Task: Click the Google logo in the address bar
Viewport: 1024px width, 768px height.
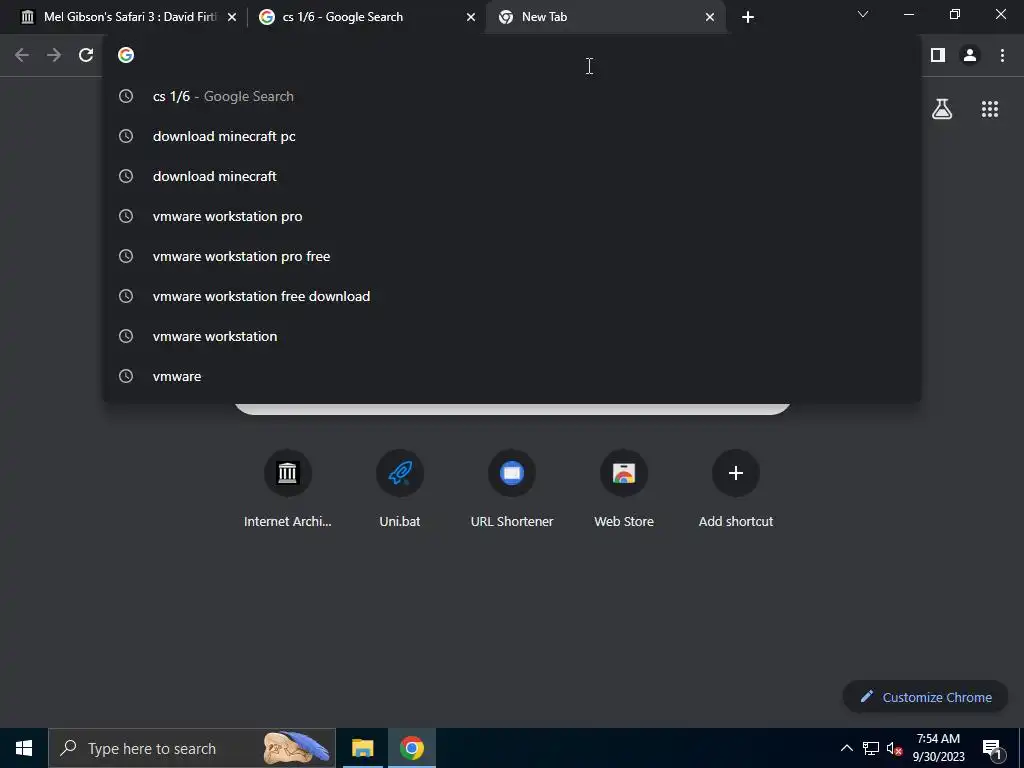Action: pos(126,56)
